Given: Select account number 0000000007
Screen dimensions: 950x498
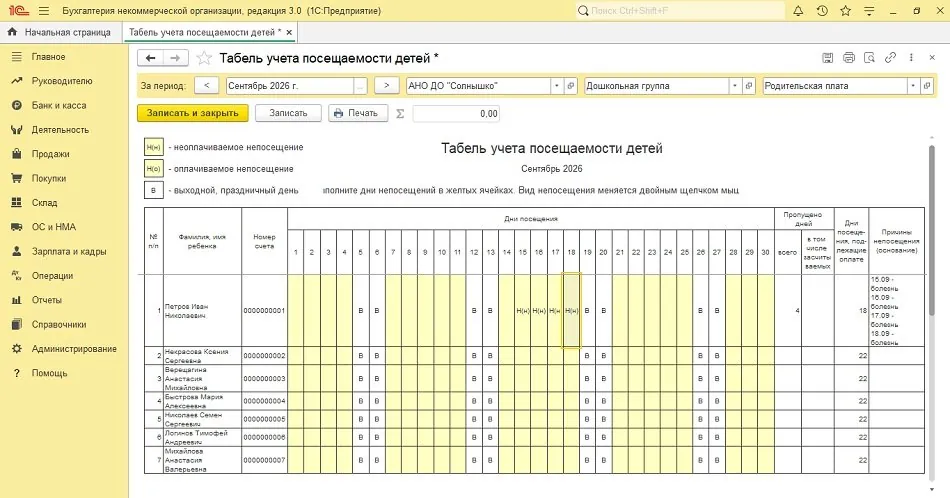Looking at the screenshot, I should click(x=264, y=460).
